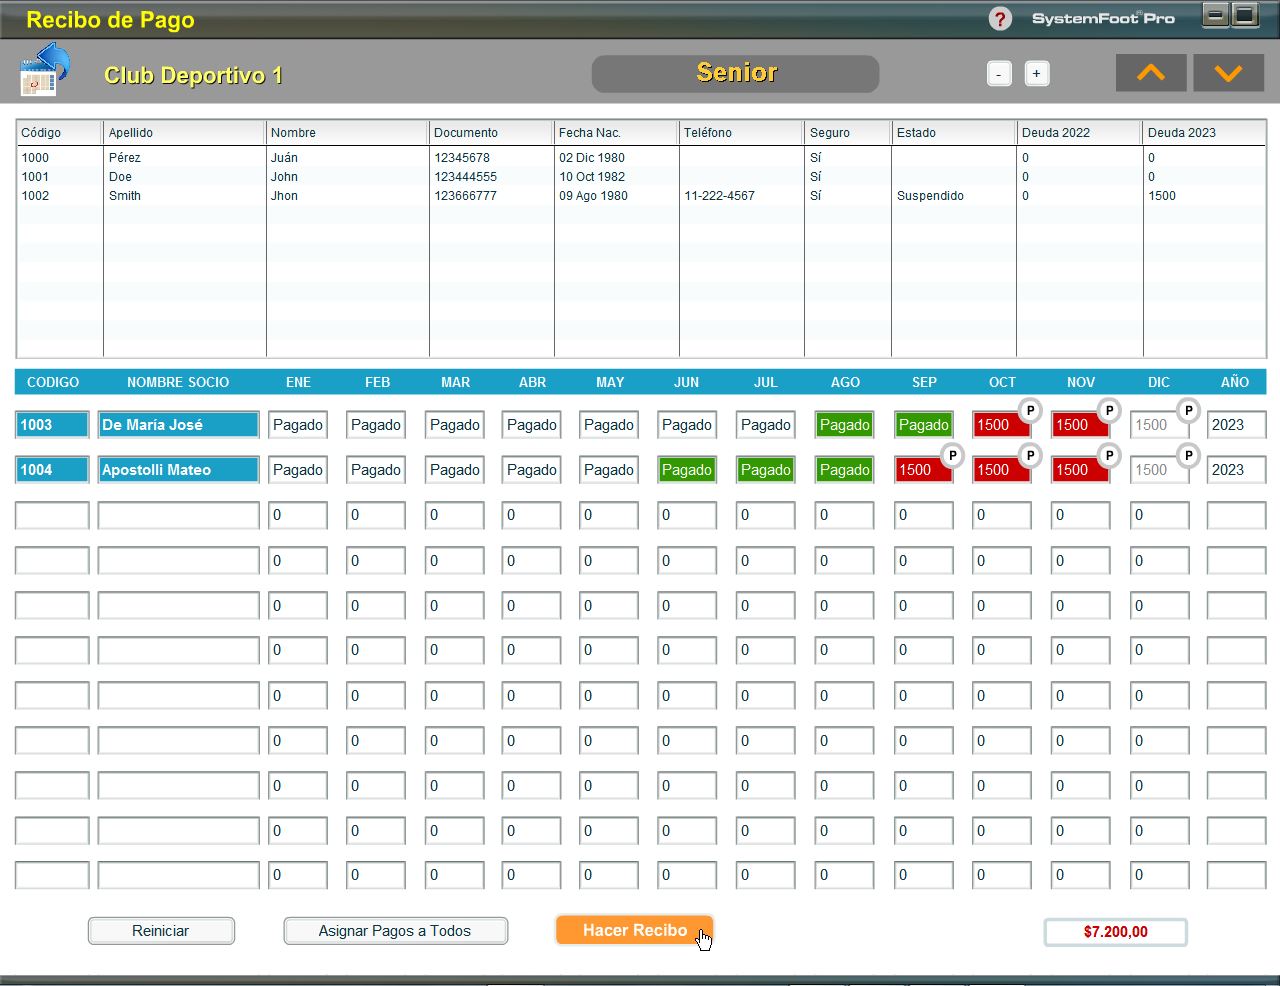Go to previous category with up arrow
The height and width of the screenshot is (986, 1280).
pos(1151,73)
